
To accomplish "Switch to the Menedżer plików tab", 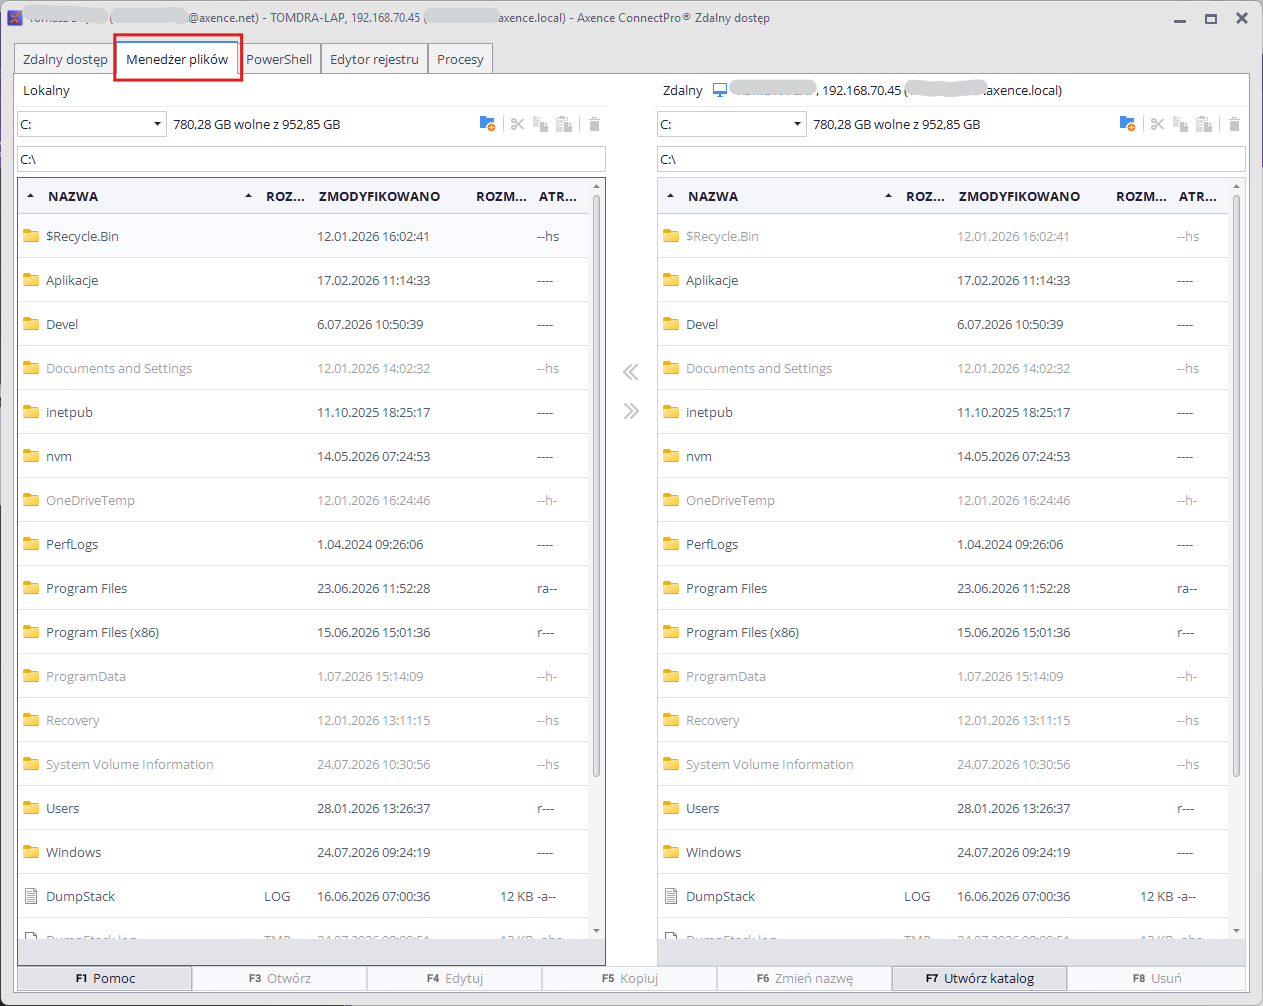I will coord(177,59).
